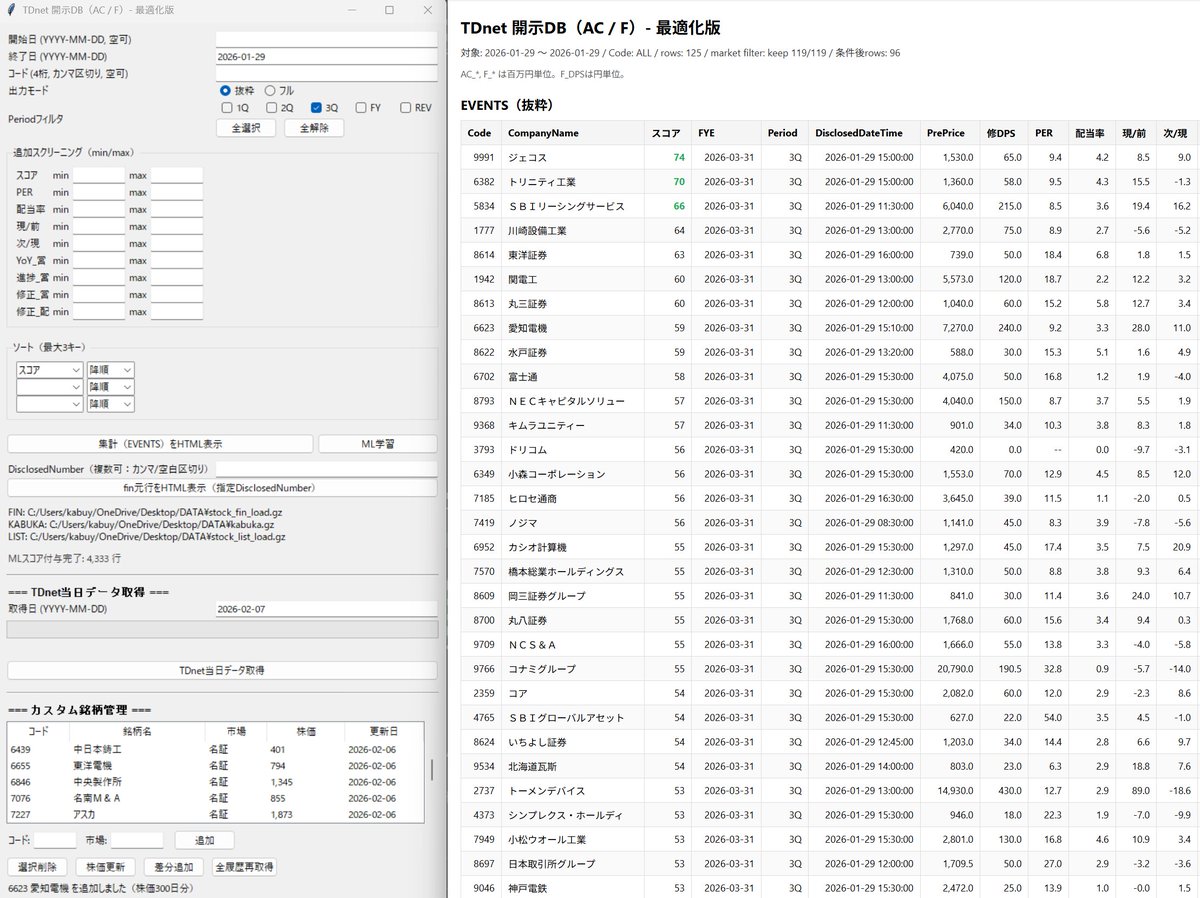Viewport: 1200px width, 898px height.
Task: Focus the 取得日 field showing 2026-02-07
Action: point(327,608)
